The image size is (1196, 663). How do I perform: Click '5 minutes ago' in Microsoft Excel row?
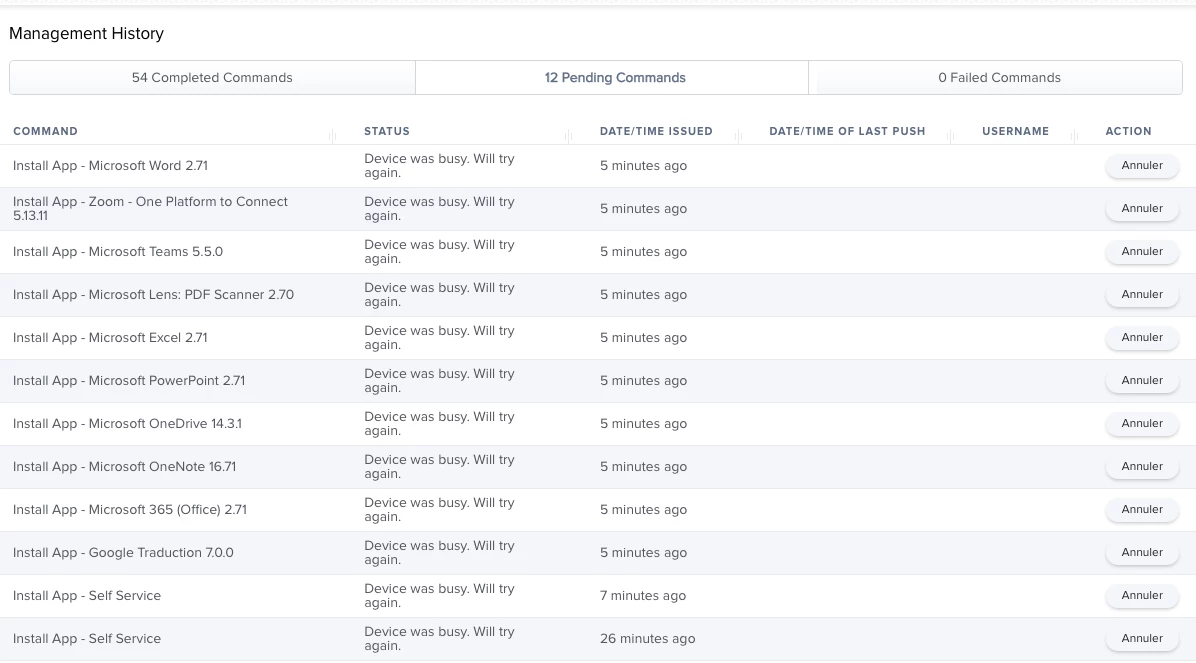(x=643, y=338)
